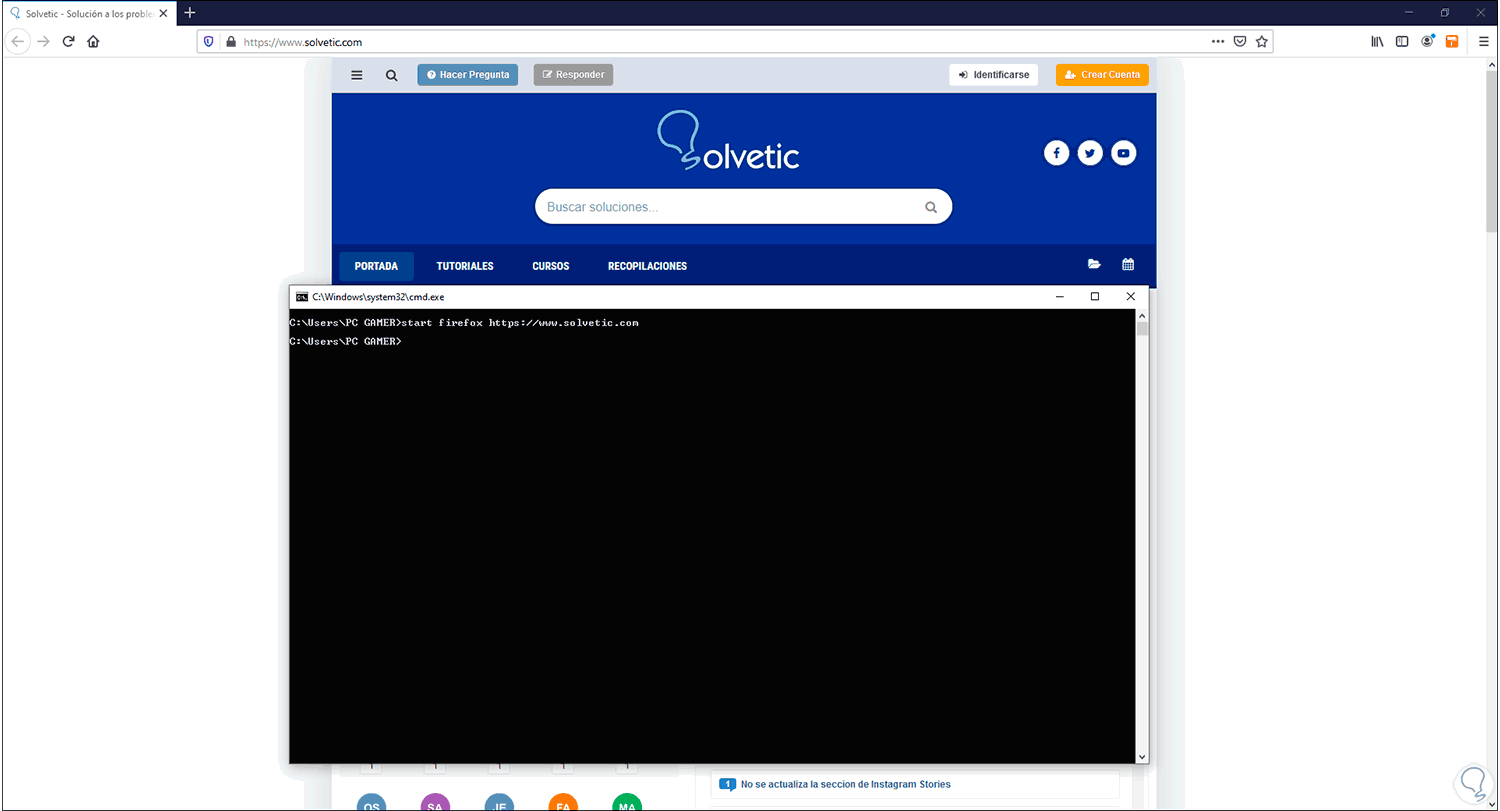Click the Firefox forward arrow
Screen dimensions: 1500x811
click(x=43, y=42)
